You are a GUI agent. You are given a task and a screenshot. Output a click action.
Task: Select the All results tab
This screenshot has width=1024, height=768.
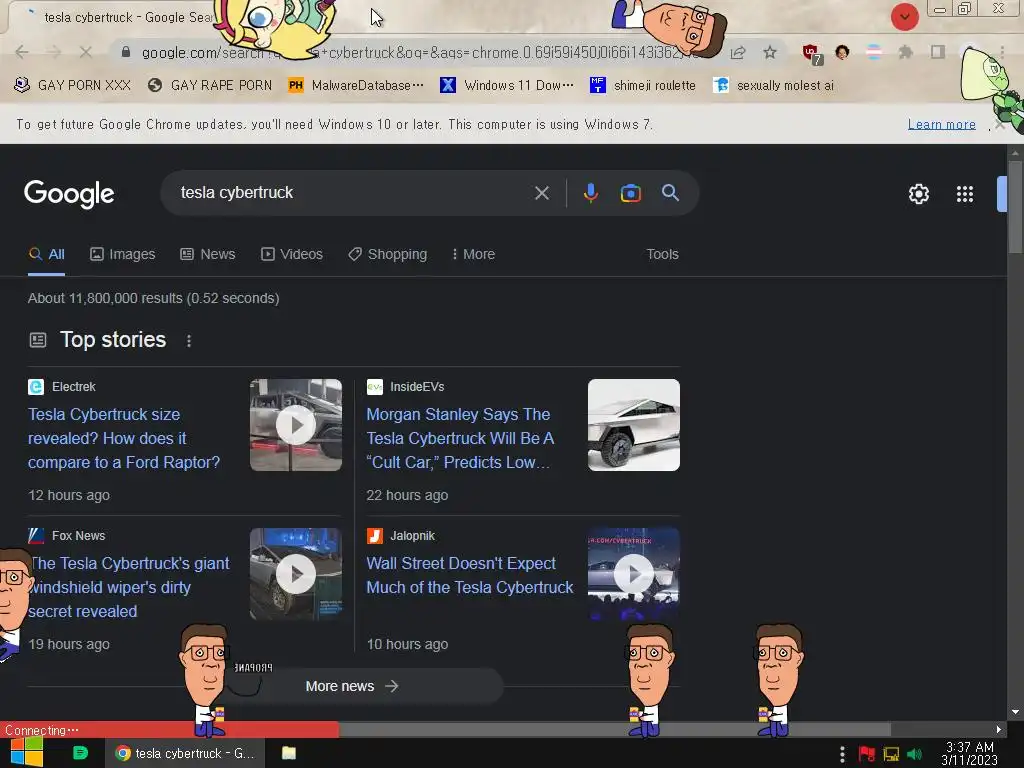[x=46, y=254]
